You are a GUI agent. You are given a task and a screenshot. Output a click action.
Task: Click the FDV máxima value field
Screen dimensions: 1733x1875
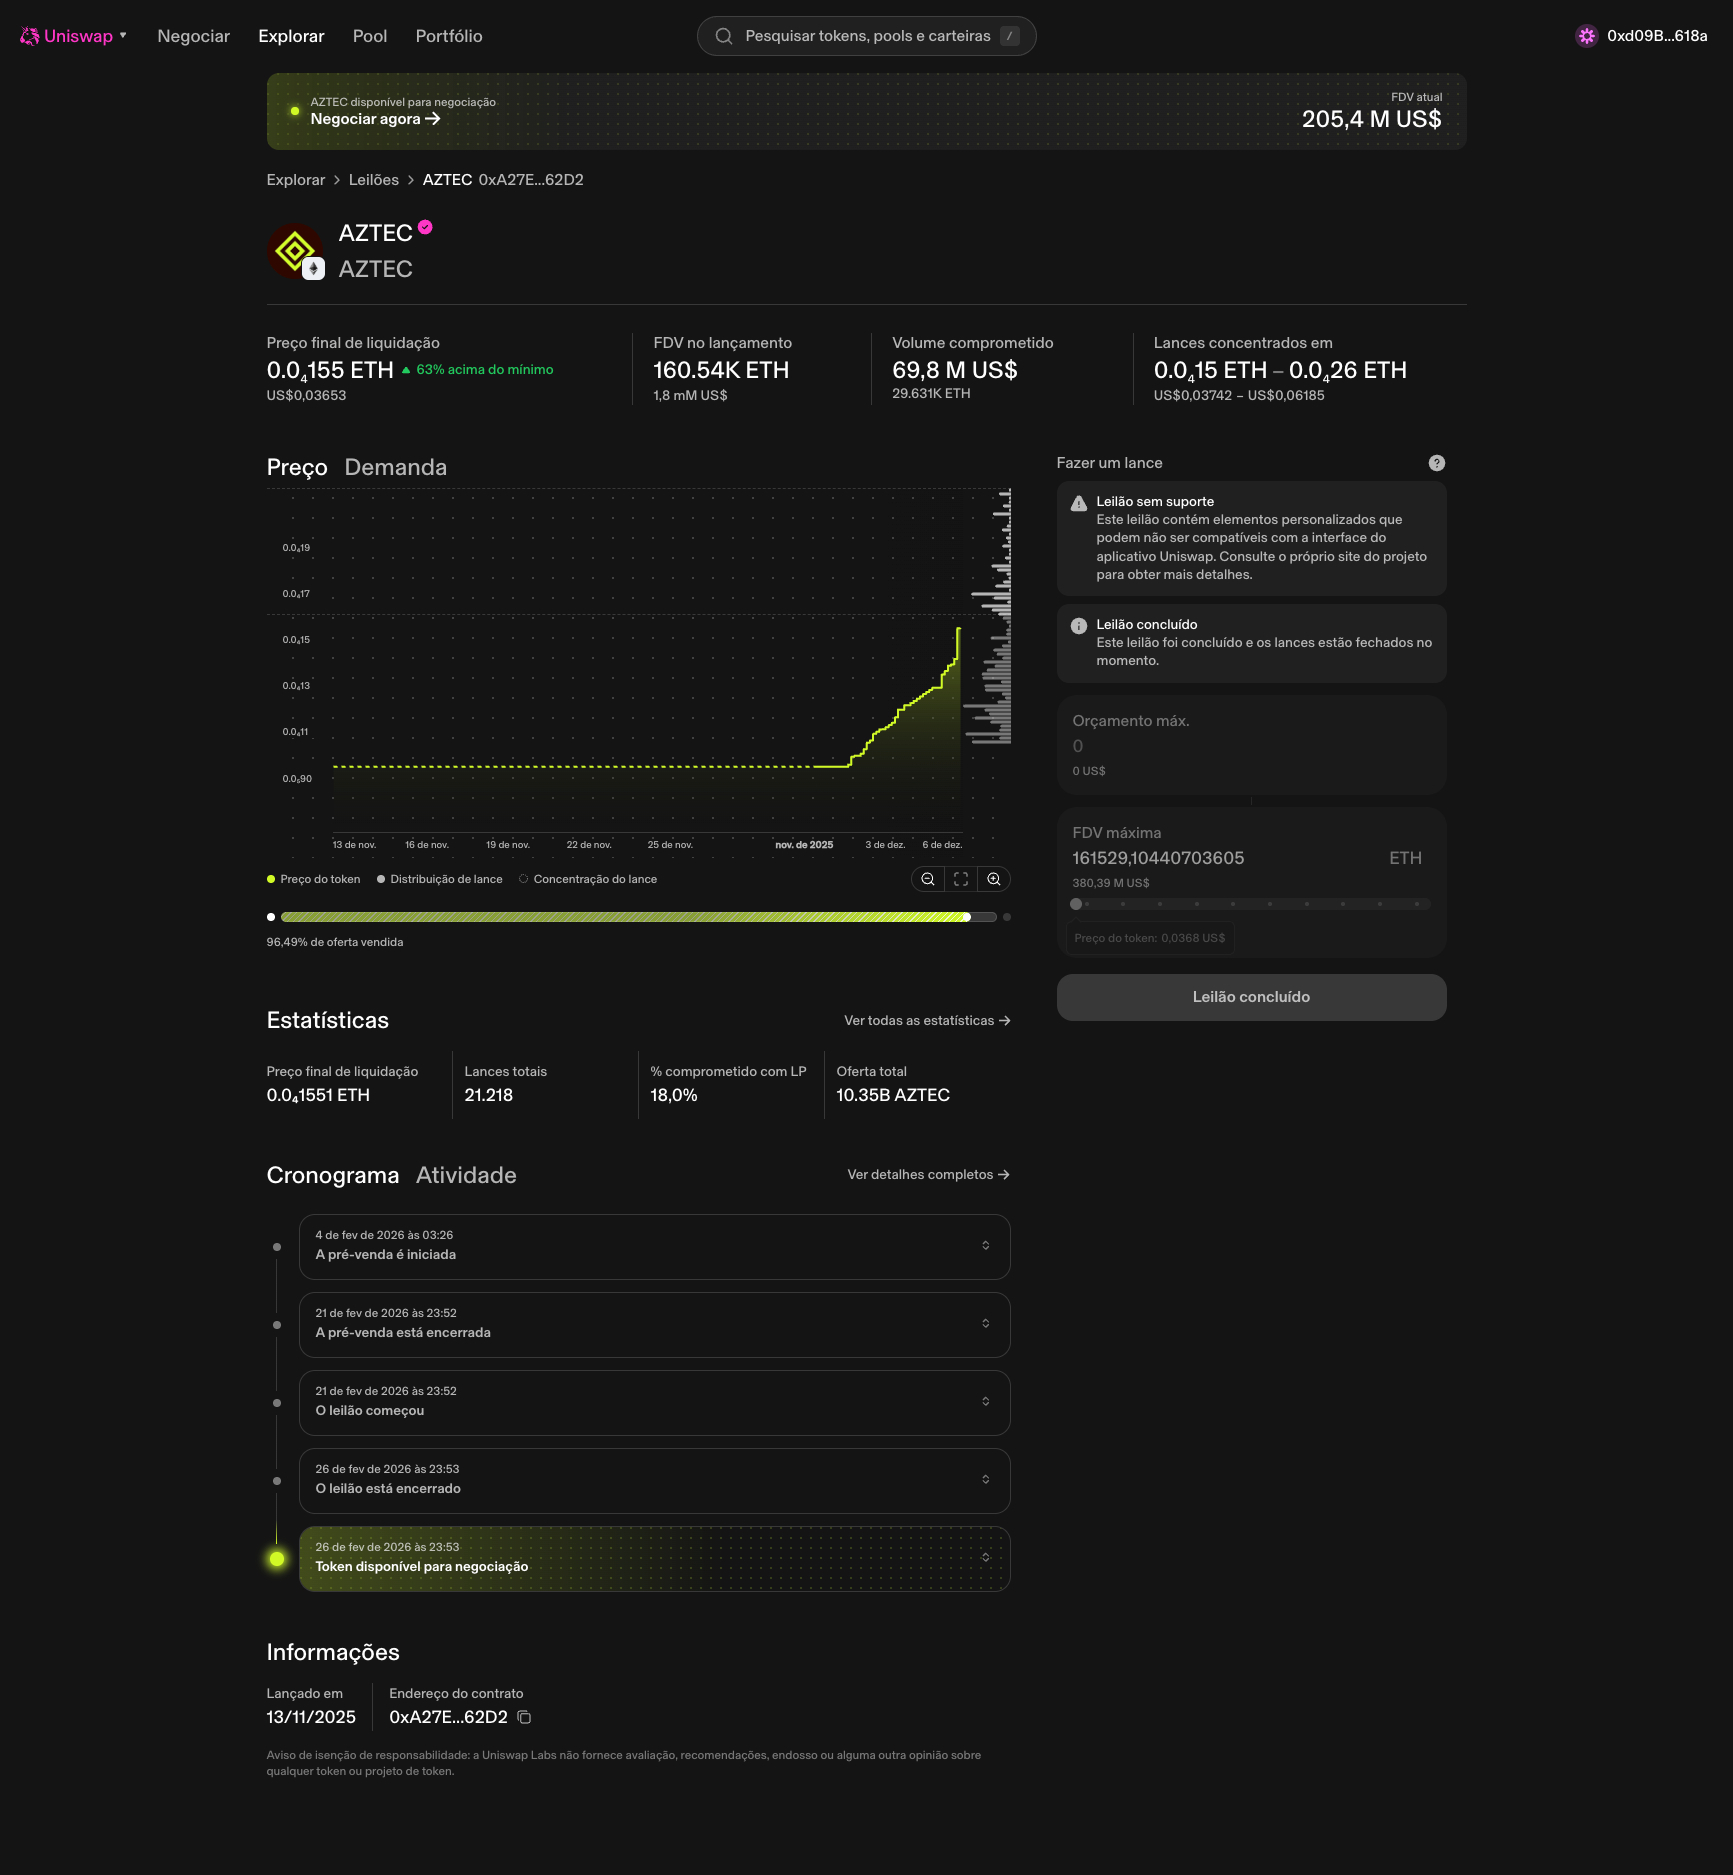coord(1158,858)
